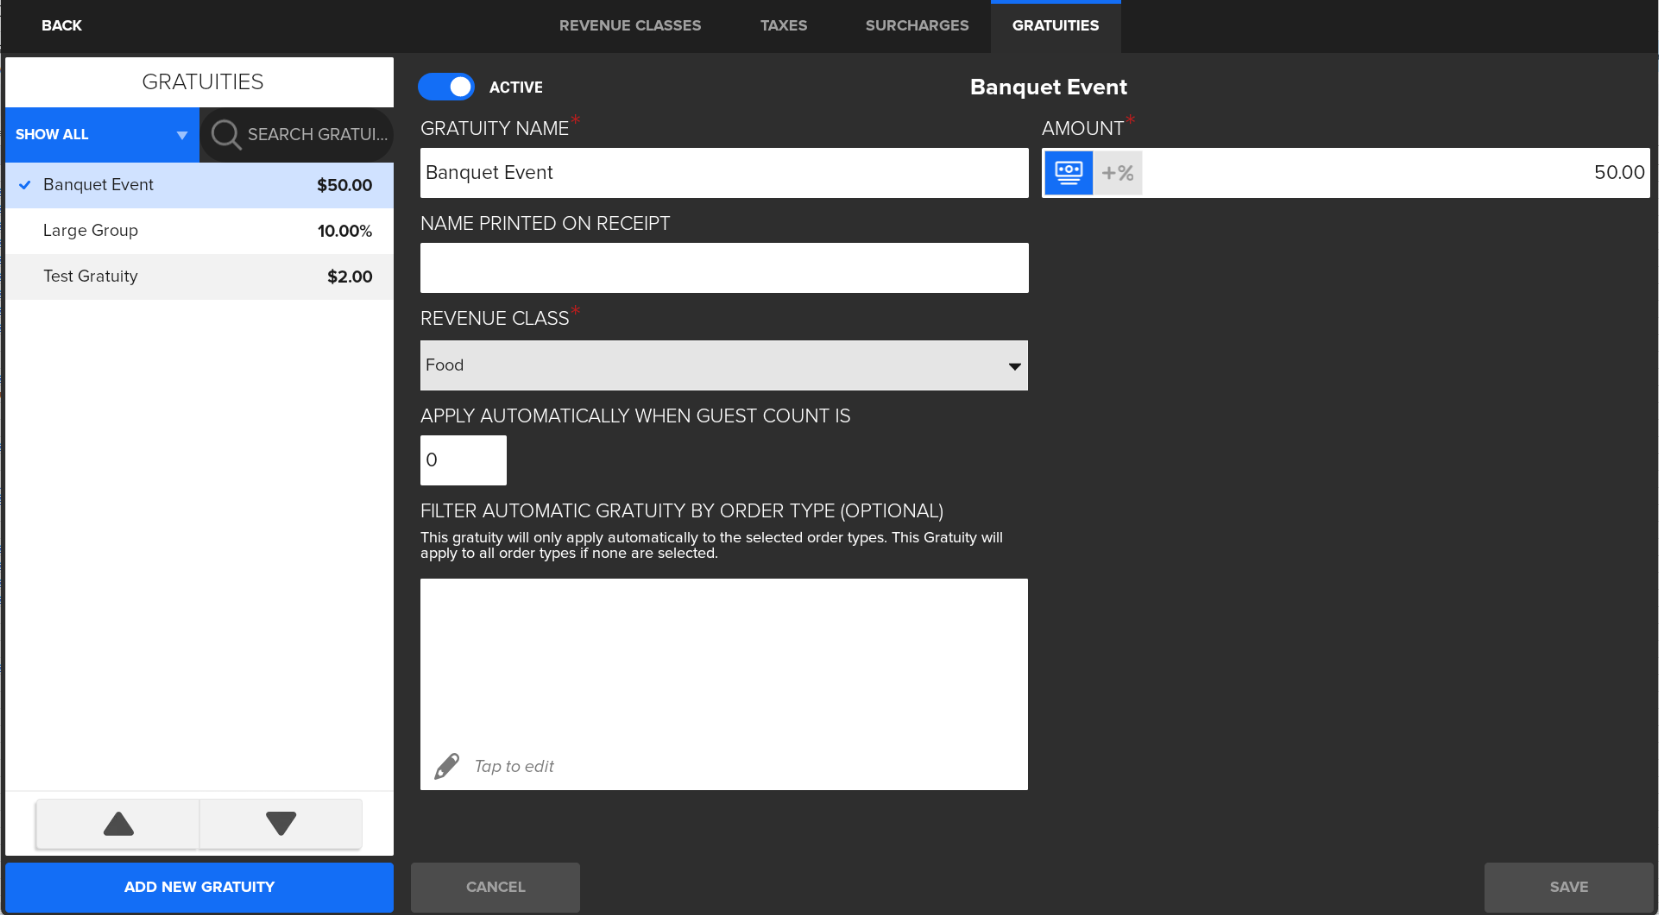Select Test Gratuity in the list
1659x915 pixels.
(200, 277)
